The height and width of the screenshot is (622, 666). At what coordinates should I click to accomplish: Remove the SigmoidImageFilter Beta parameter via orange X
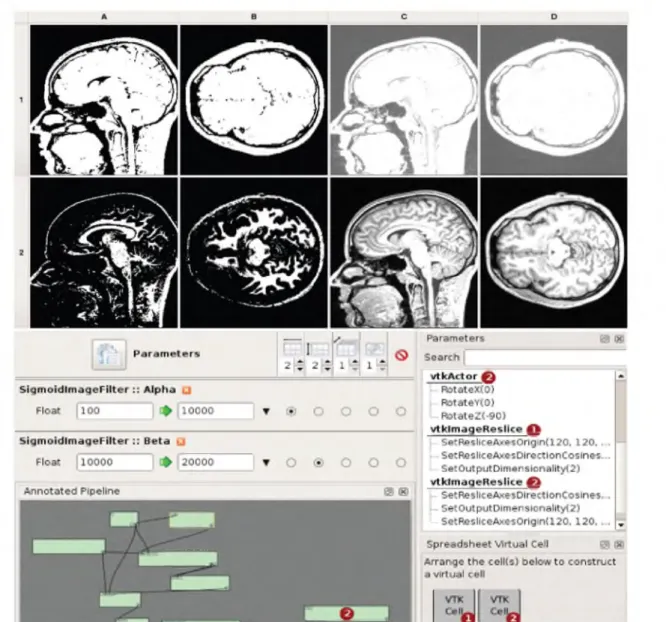(x=181, y=441)
